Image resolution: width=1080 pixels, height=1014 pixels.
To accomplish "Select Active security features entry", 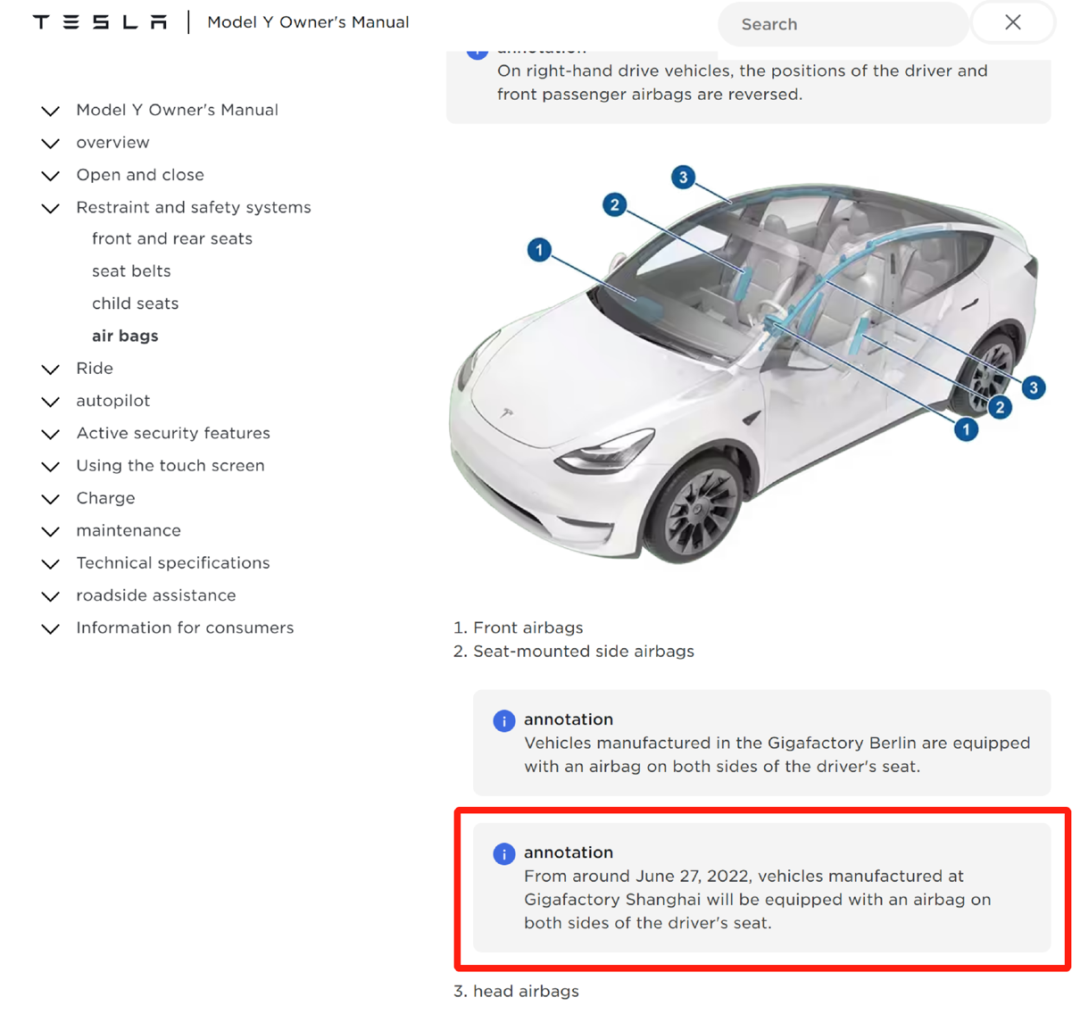I will pyautogui.click(x=173, y=433).
